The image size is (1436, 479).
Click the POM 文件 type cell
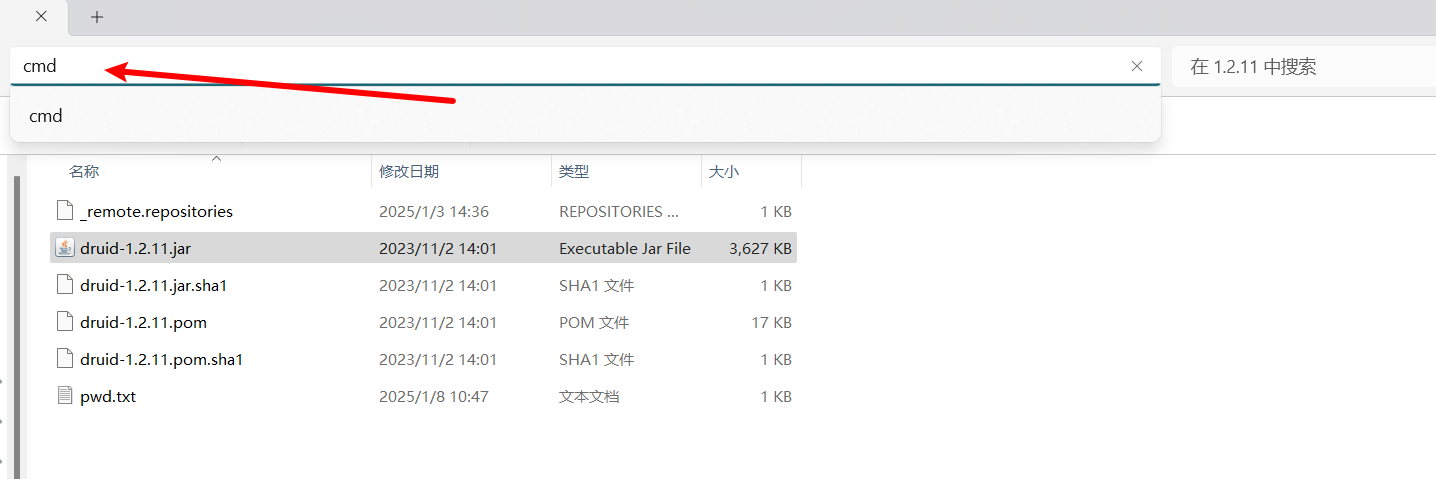coord(594,322)
